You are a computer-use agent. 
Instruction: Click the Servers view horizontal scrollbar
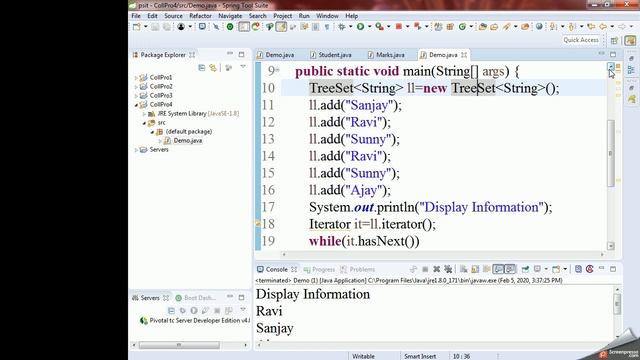click(x=179, y=345)
